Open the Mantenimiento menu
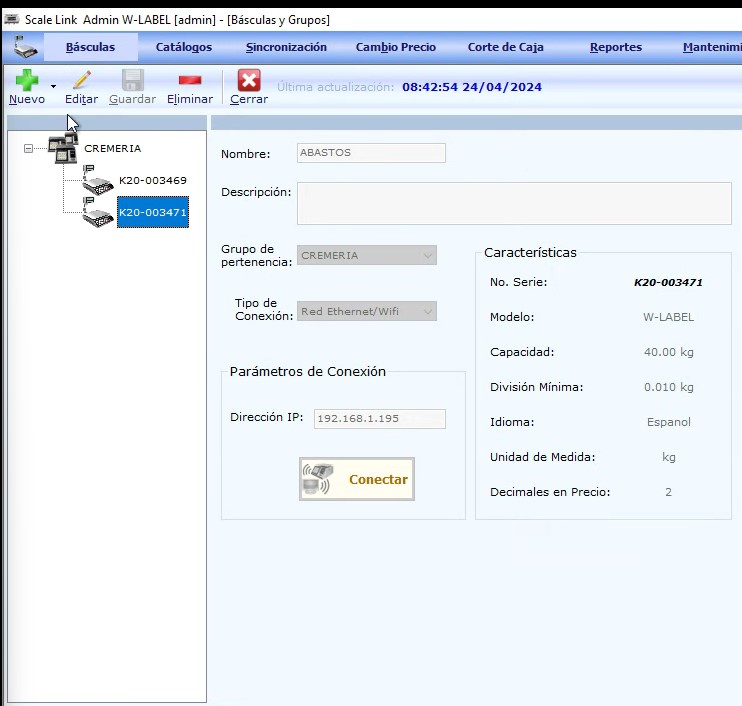This screenshot has height=706, width=742. pyautogui.click(x=712, y=47)
